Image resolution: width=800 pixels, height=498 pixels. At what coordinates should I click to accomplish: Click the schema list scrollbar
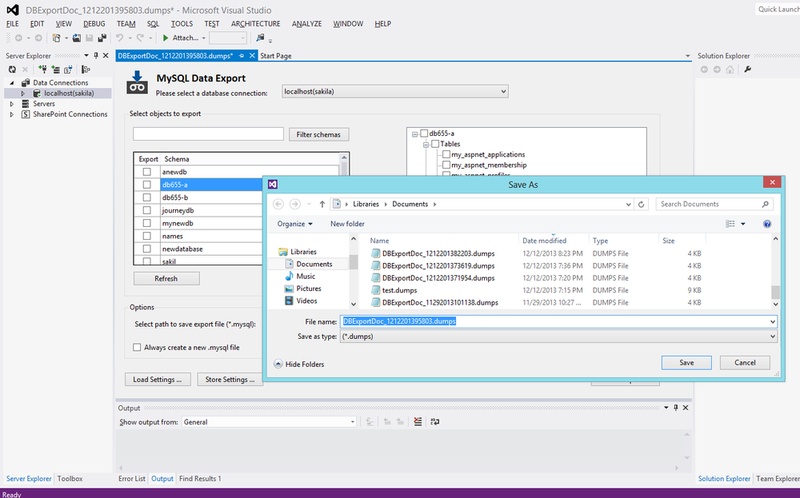click(x=344, y=209)
